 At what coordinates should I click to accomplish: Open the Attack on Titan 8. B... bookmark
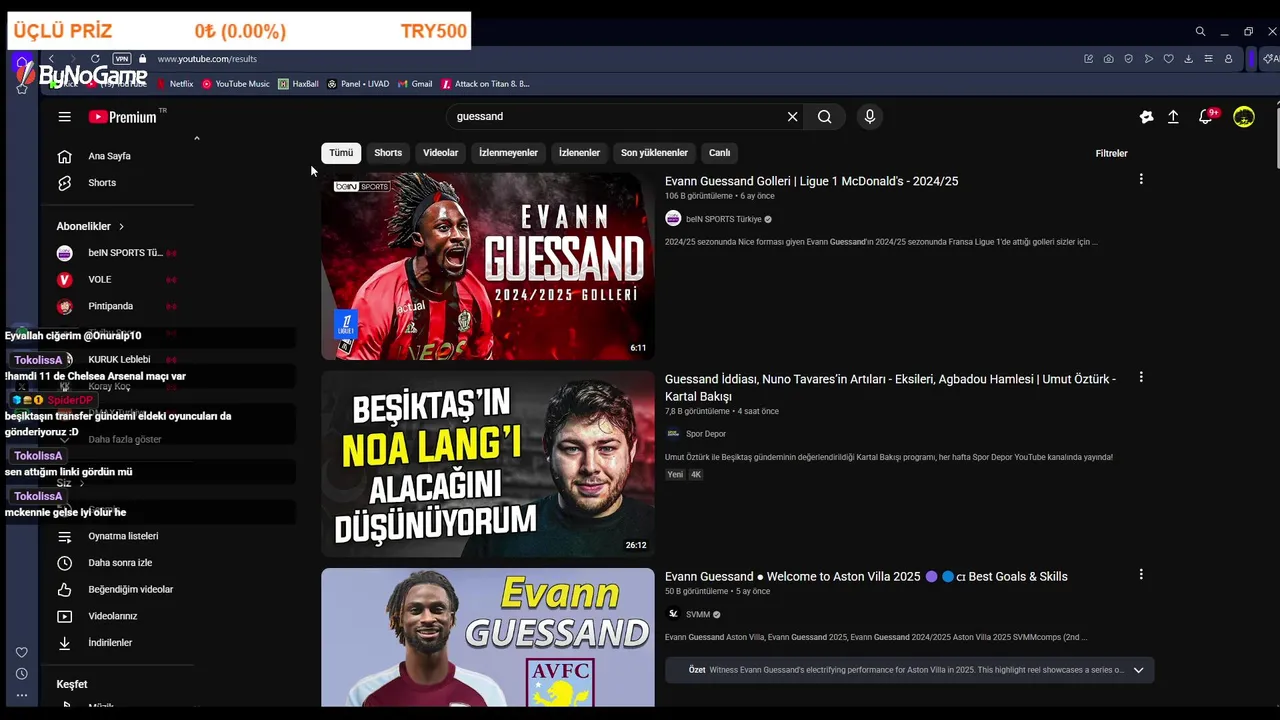[x=485, y=84]
